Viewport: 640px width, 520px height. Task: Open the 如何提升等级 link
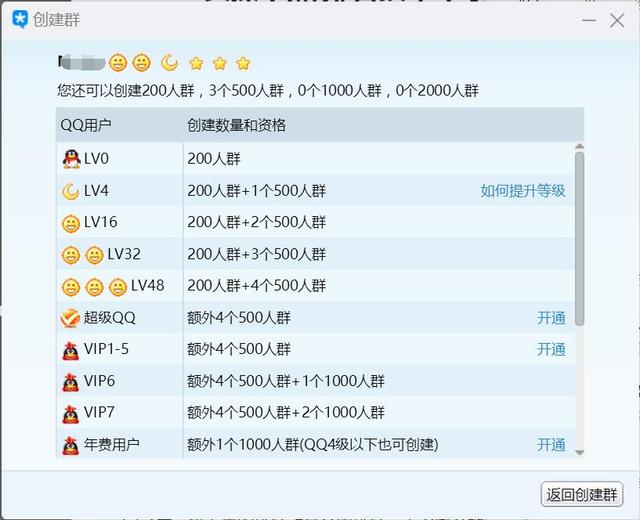tap(523, 191)
